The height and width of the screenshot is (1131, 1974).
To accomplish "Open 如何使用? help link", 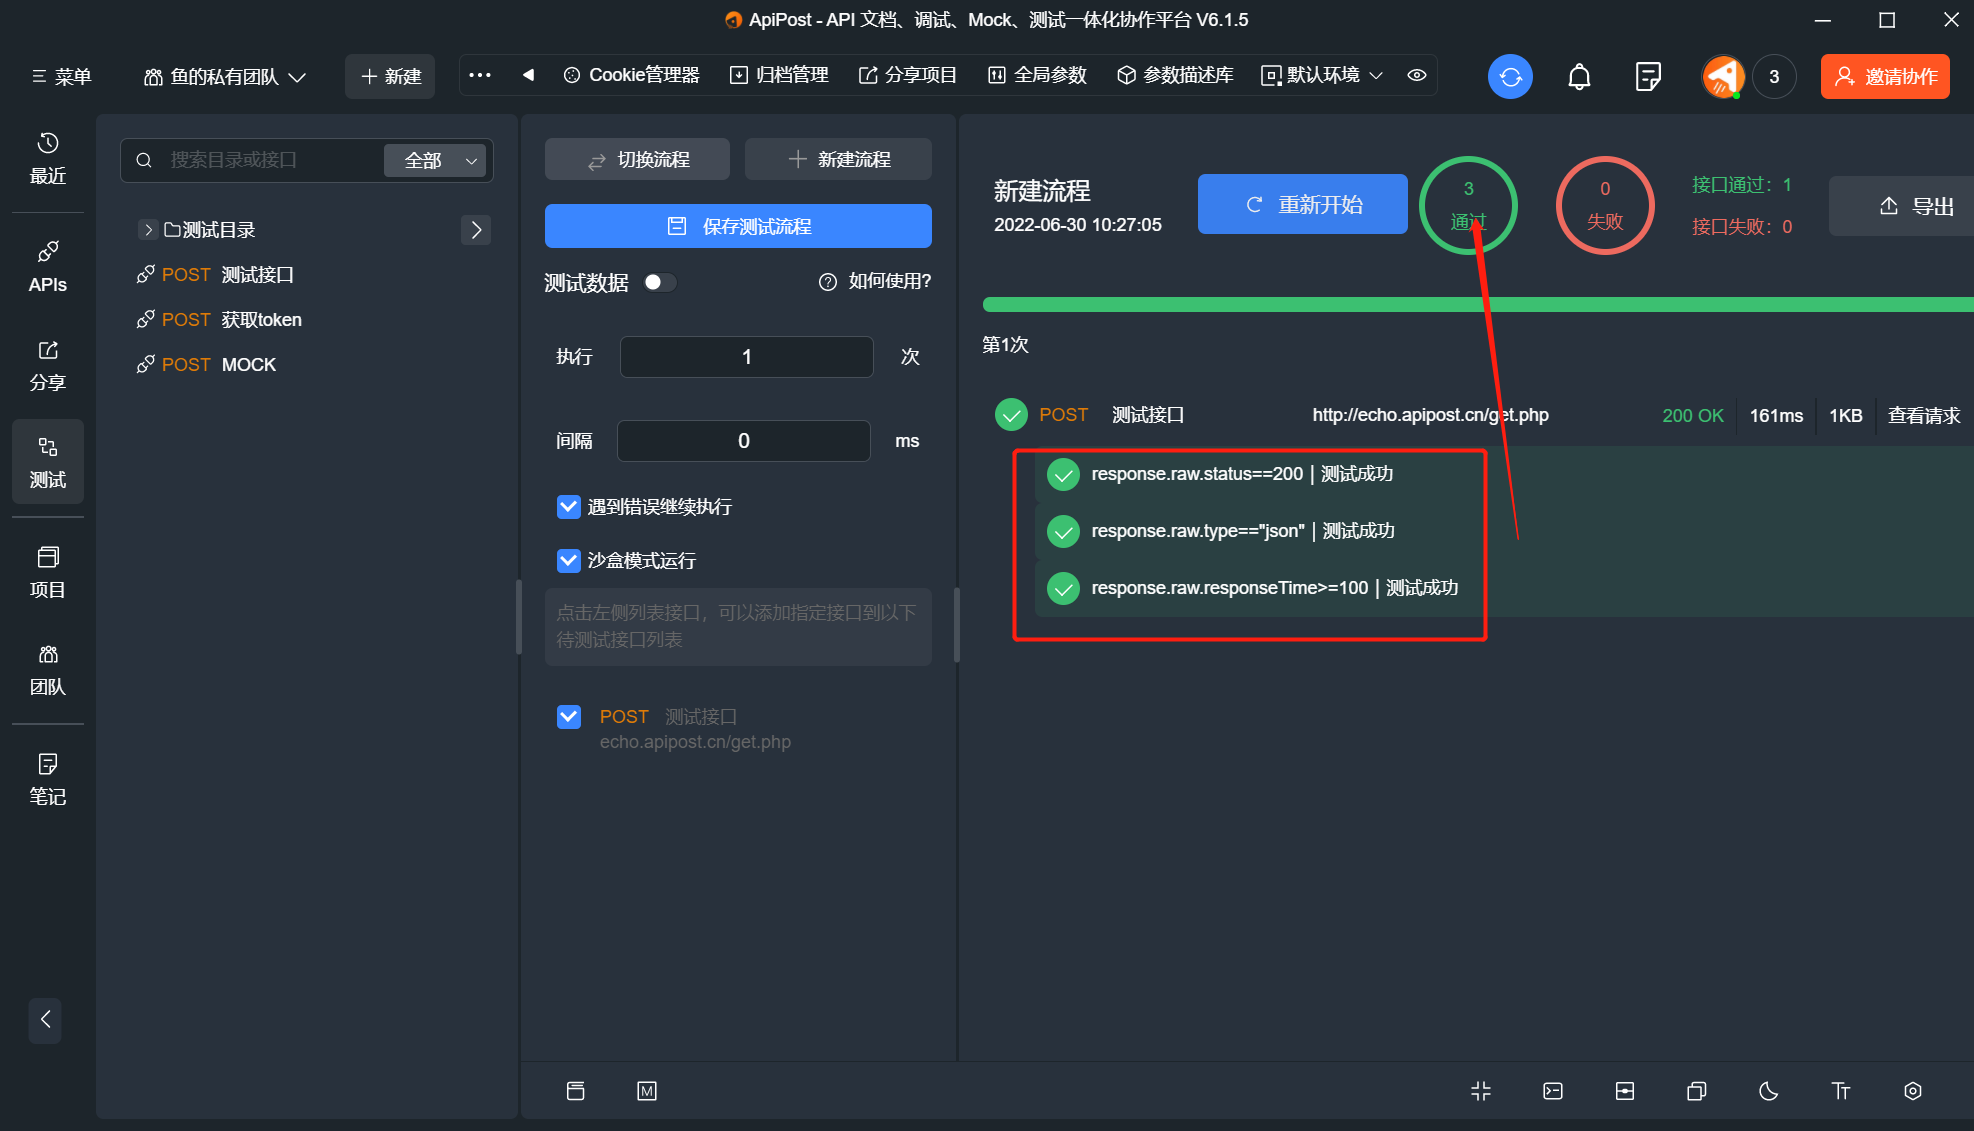I will click(875, 281).
